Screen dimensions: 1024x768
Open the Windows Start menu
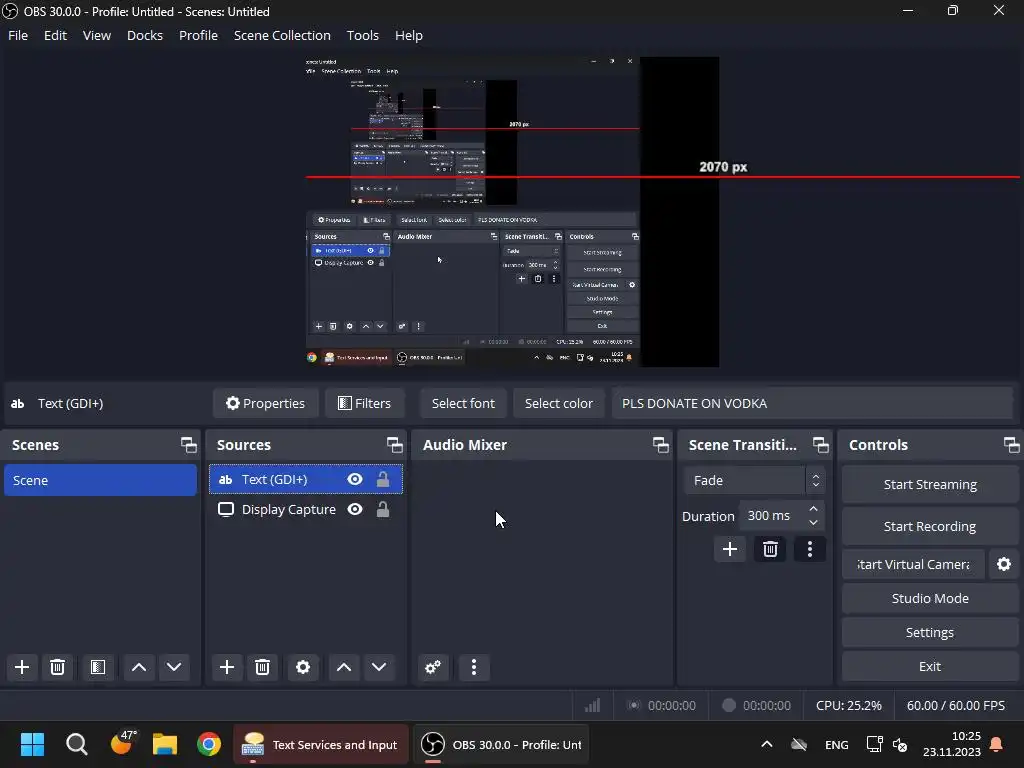tap(32, 744)
